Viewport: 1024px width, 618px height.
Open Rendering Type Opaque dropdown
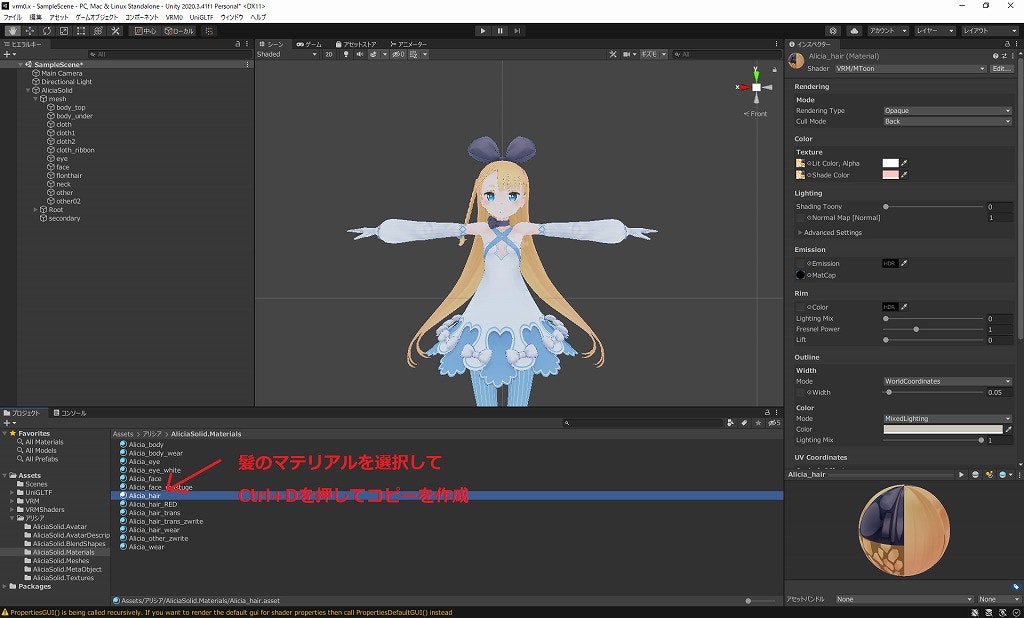tap(947, 110)
